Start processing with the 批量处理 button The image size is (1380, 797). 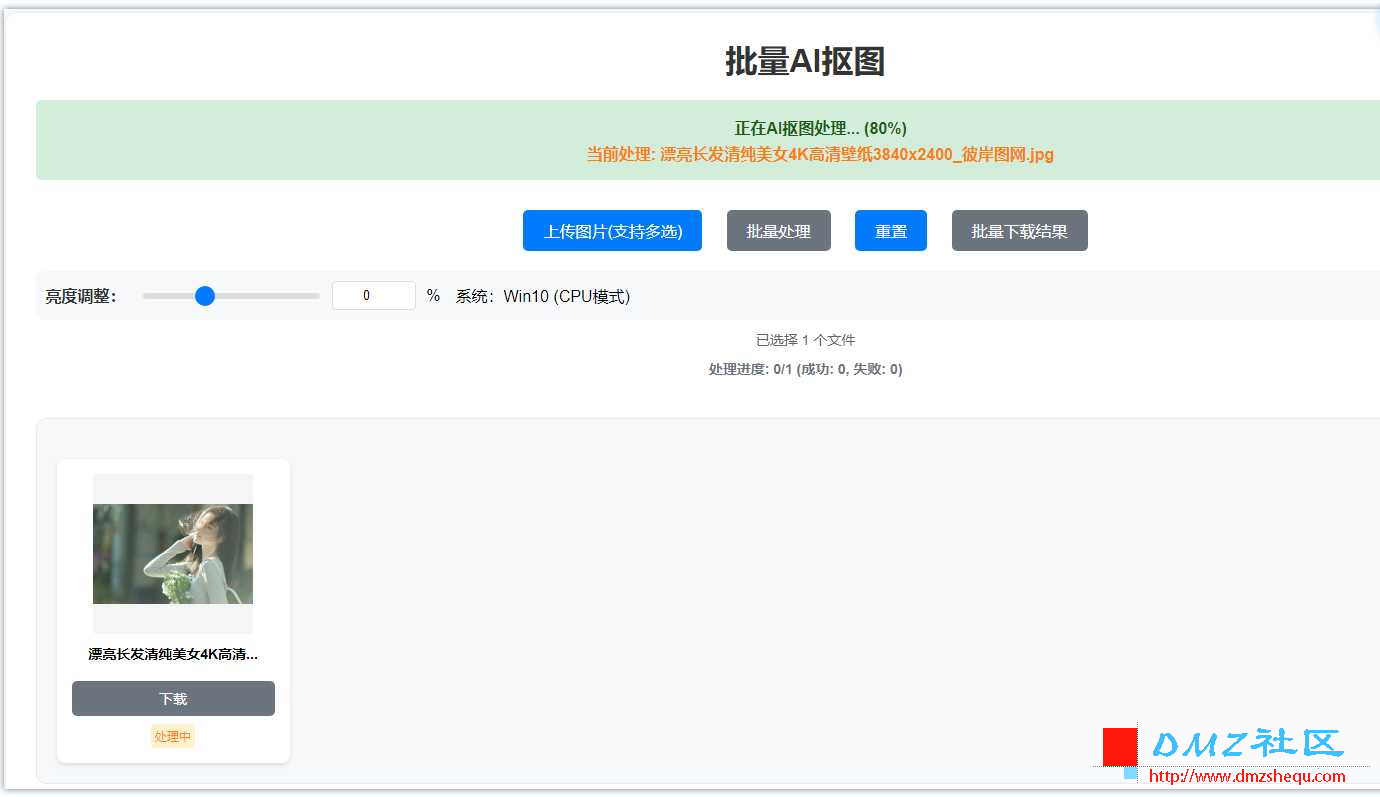778,231
